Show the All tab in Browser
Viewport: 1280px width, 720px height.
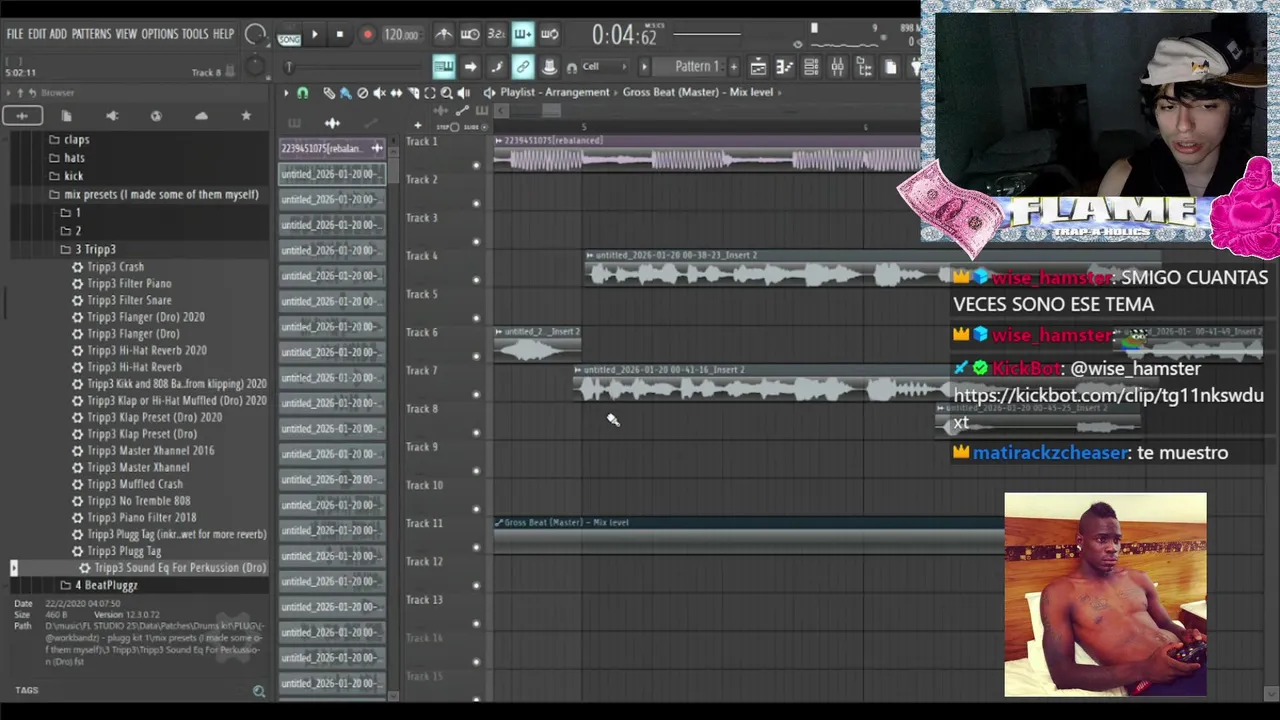pos(22,116)
